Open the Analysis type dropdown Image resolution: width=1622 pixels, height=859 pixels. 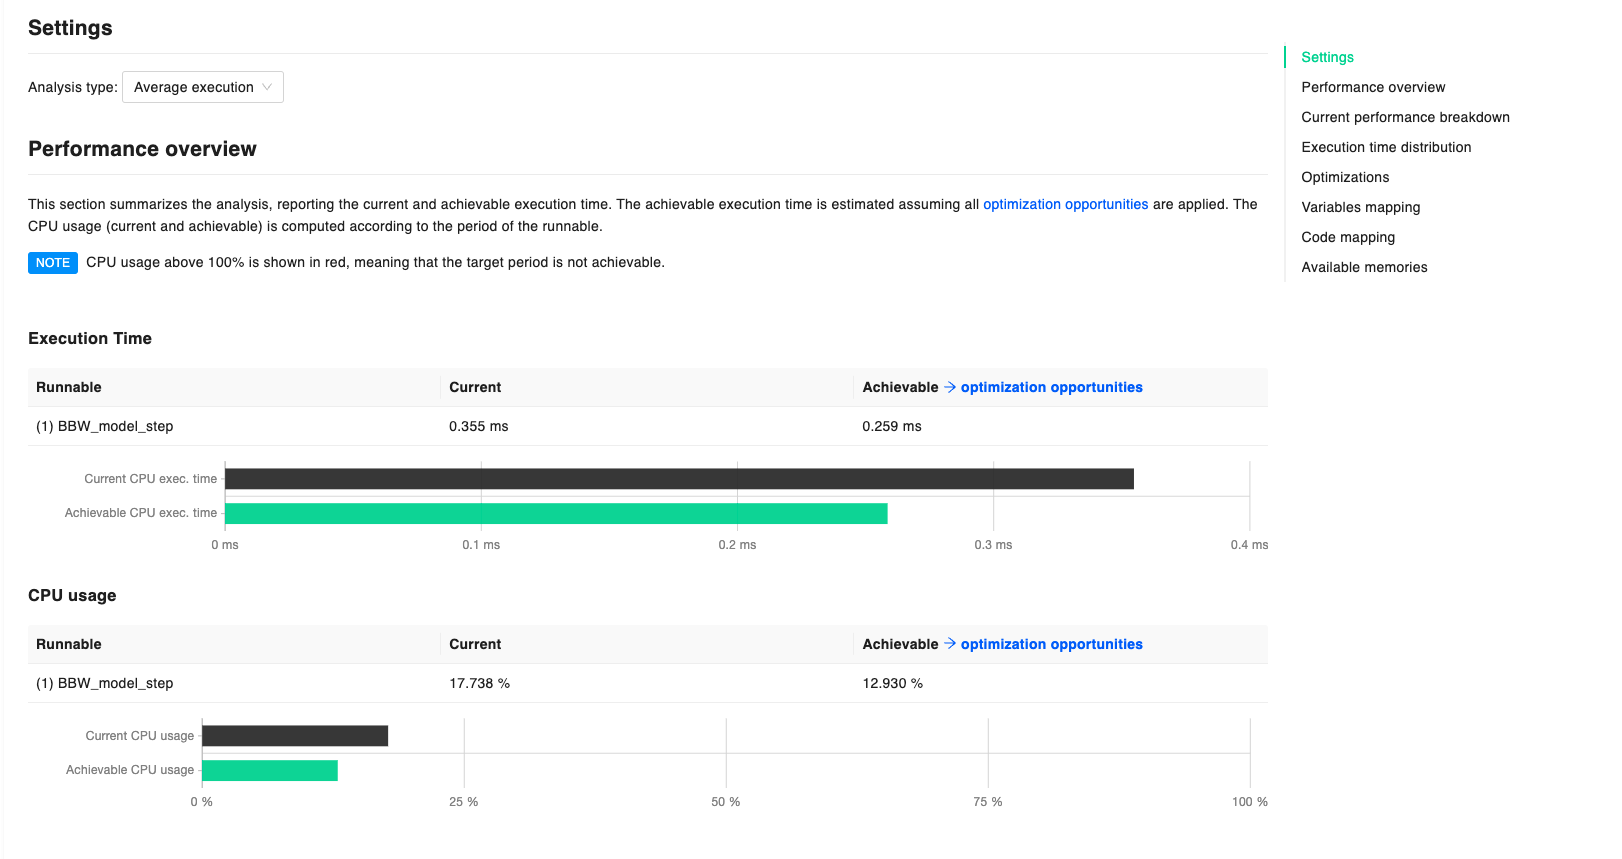[x=202, y=87]
